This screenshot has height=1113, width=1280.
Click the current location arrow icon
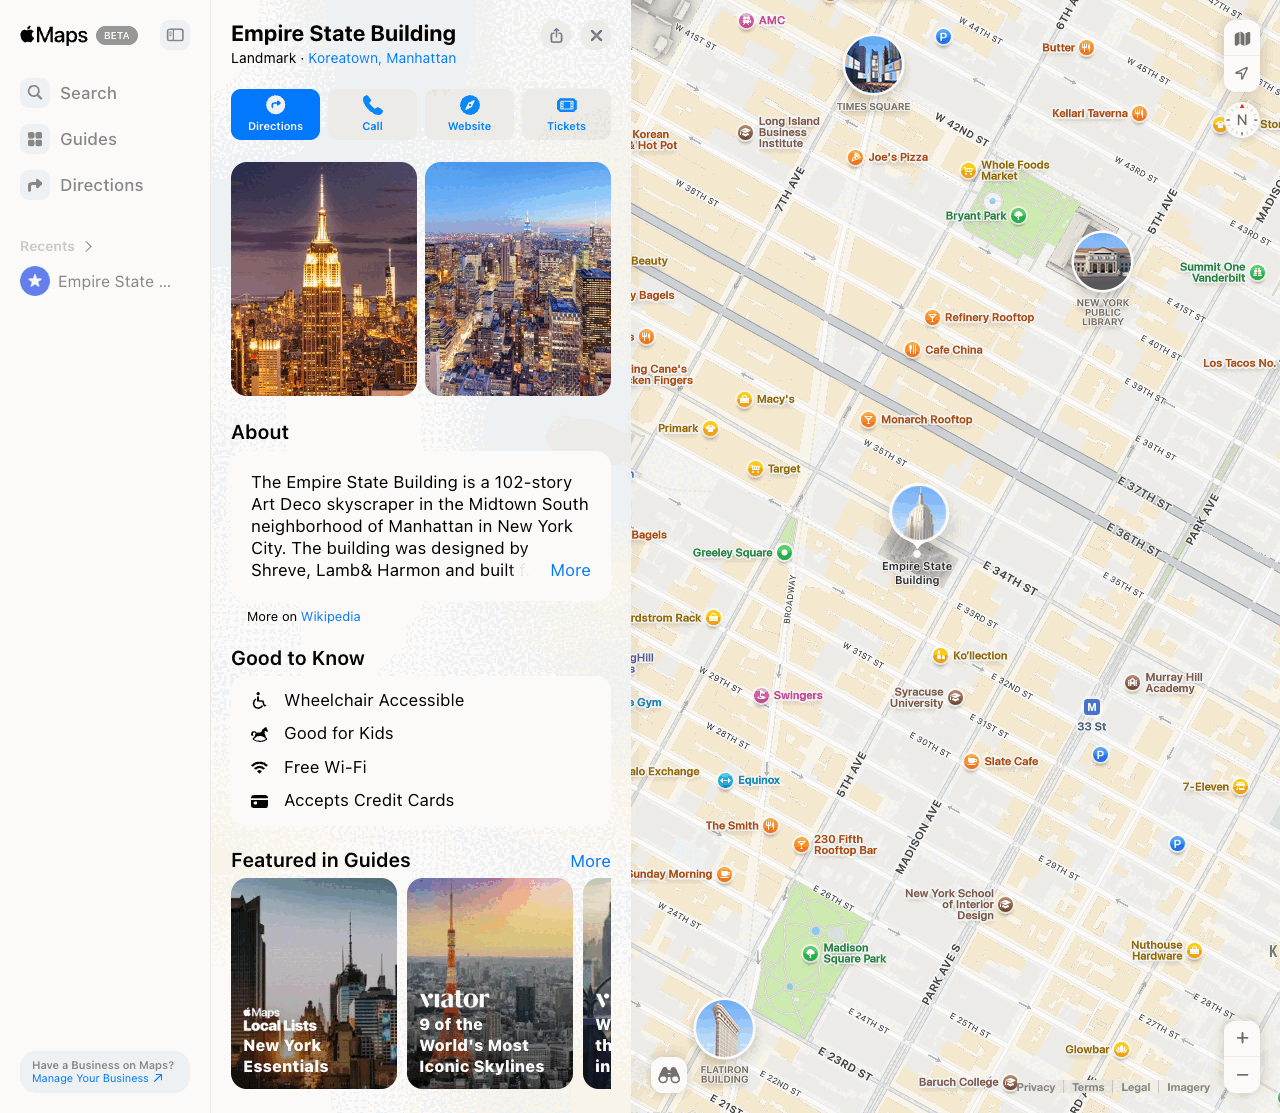click(1242, 73)
